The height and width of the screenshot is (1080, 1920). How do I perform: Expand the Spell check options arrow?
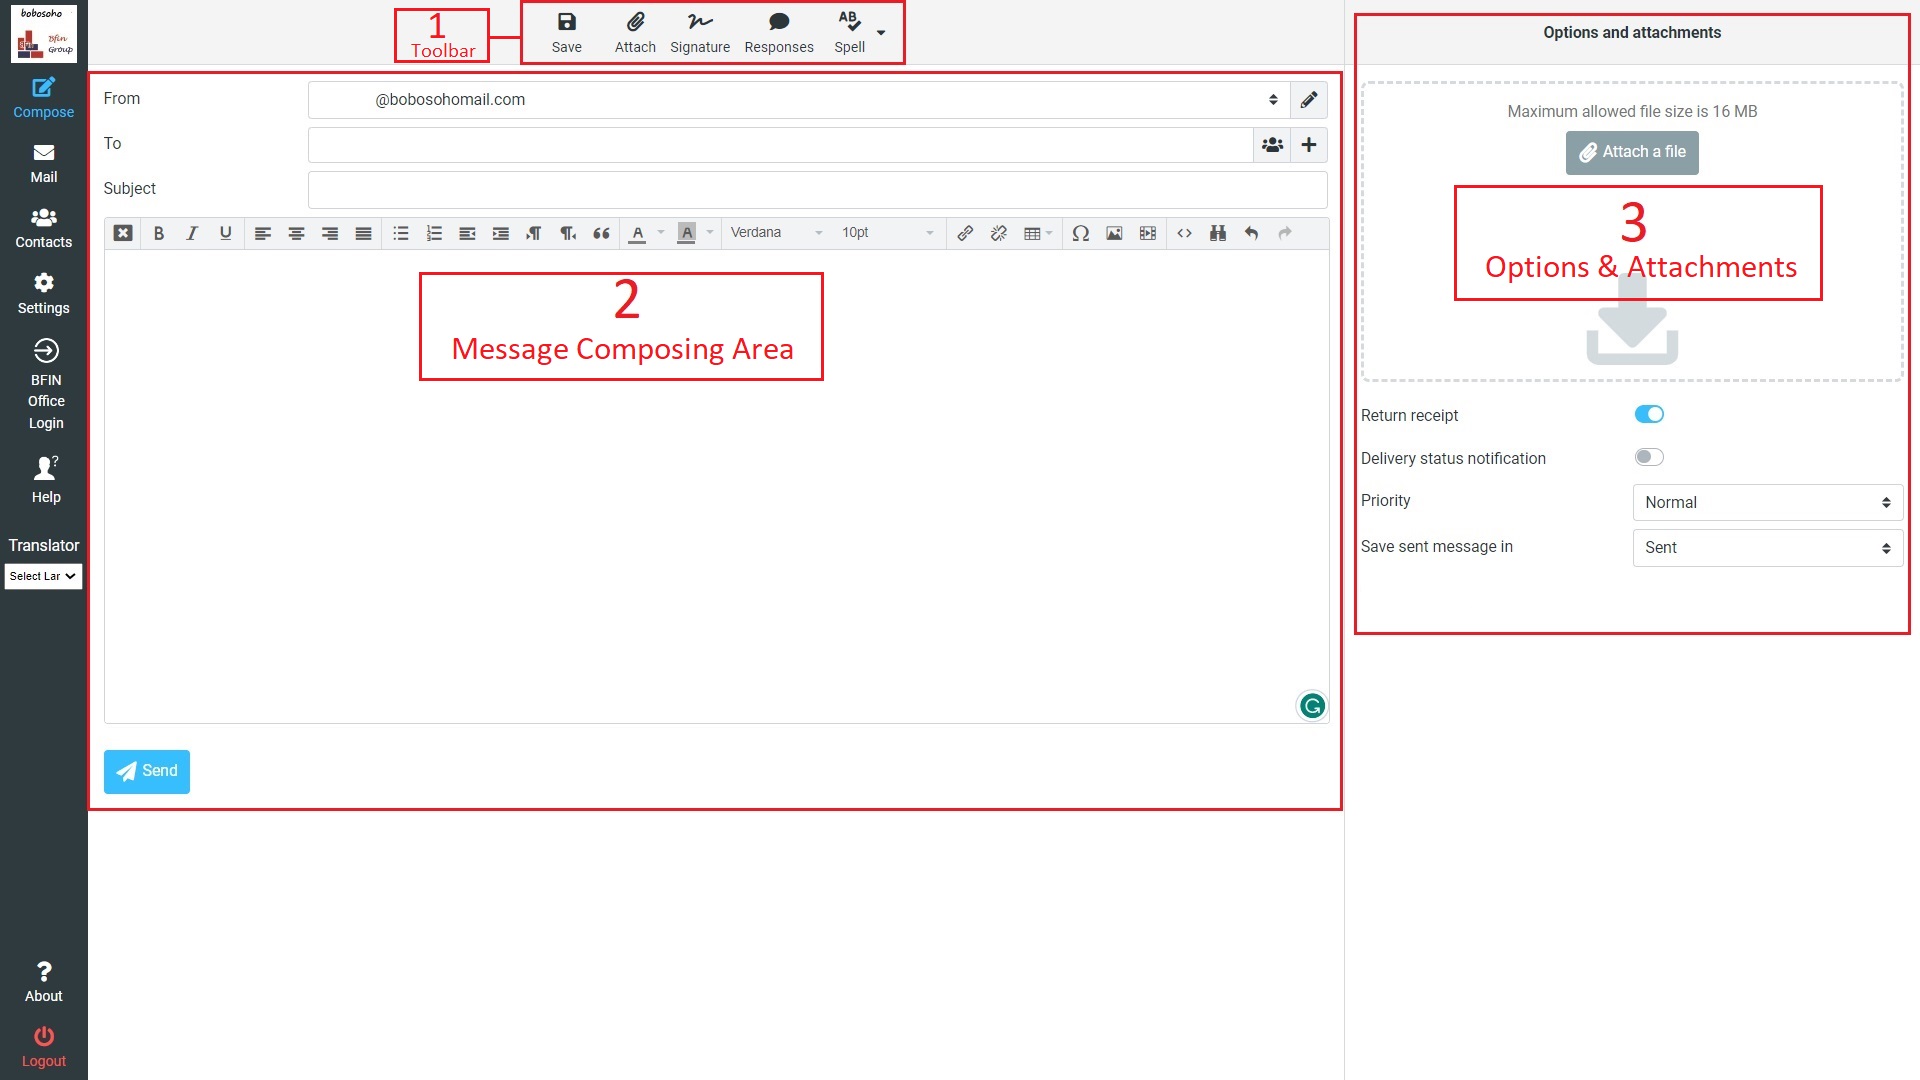(x=881, y=33)
